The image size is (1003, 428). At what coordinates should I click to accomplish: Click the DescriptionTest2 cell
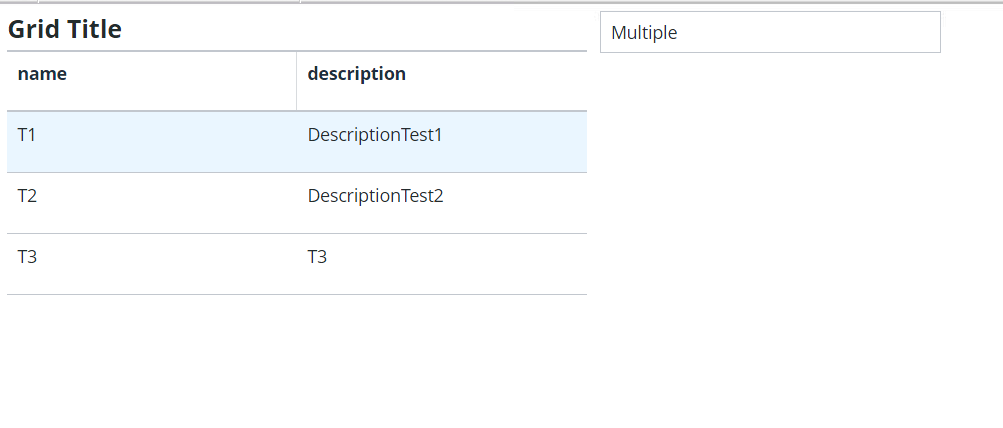pos(375,196)
